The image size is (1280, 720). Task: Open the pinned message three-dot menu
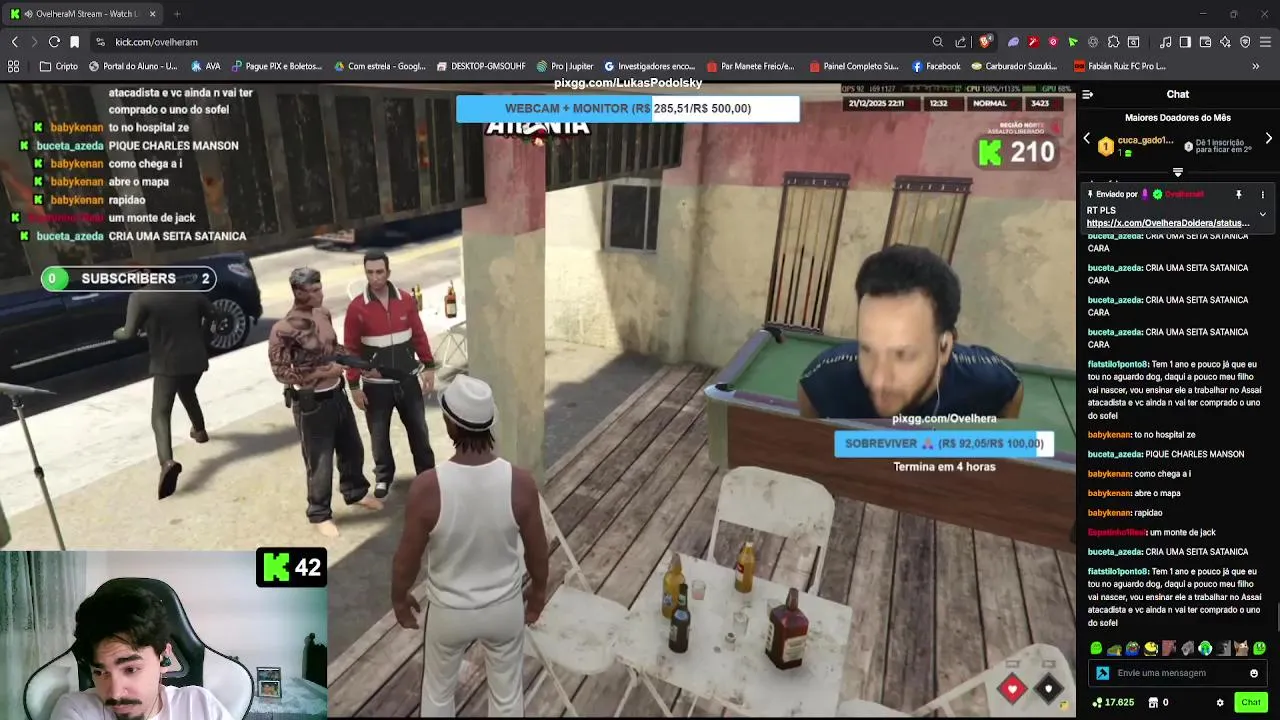click(1262, 194)
